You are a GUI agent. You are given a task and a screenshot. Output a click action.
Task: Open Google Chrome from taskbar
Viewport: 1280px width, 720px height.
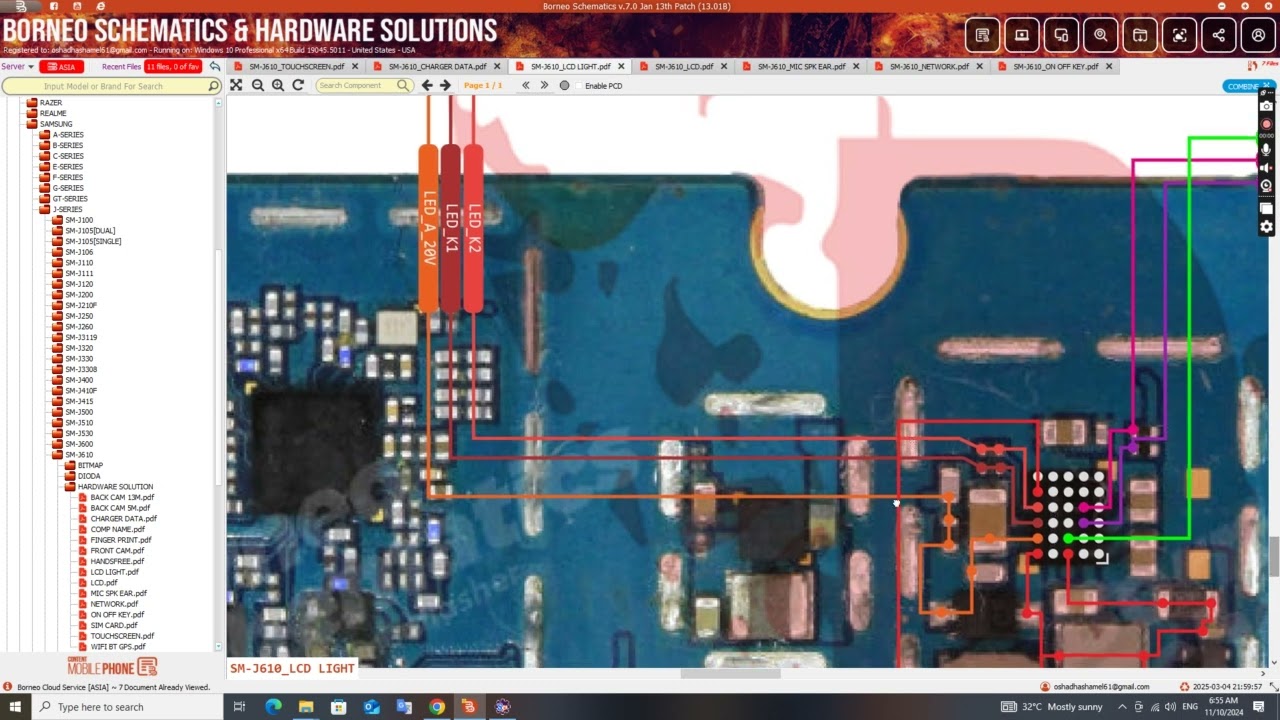tap(437, 707)
